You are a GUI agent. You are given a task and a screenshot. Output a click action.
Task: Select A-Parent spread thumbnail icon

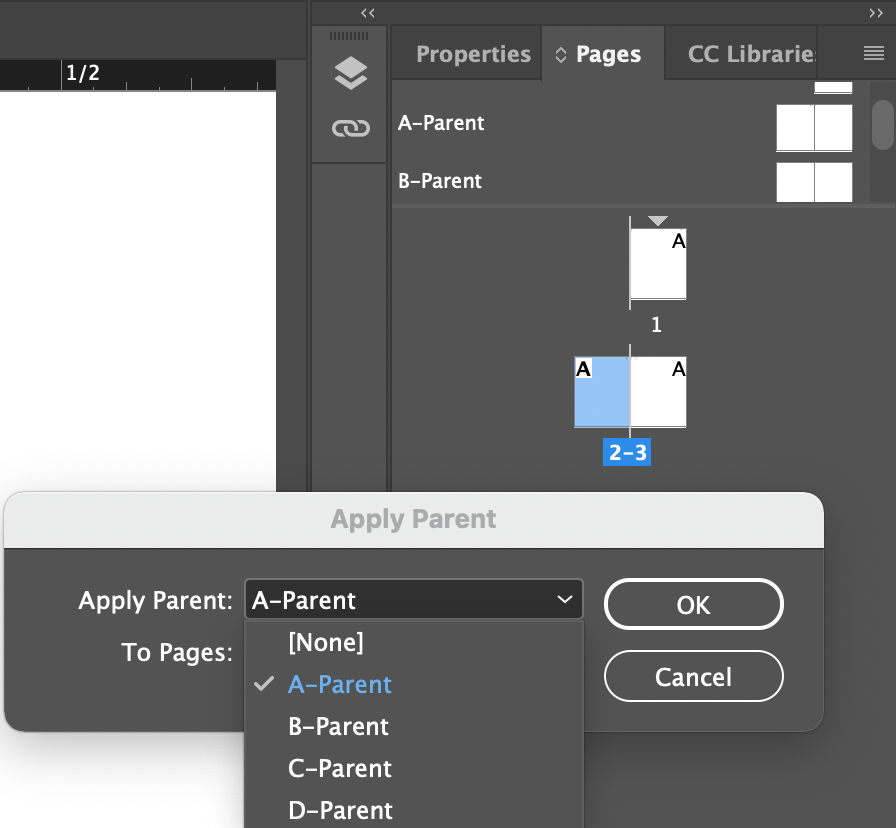coord(814,127)
